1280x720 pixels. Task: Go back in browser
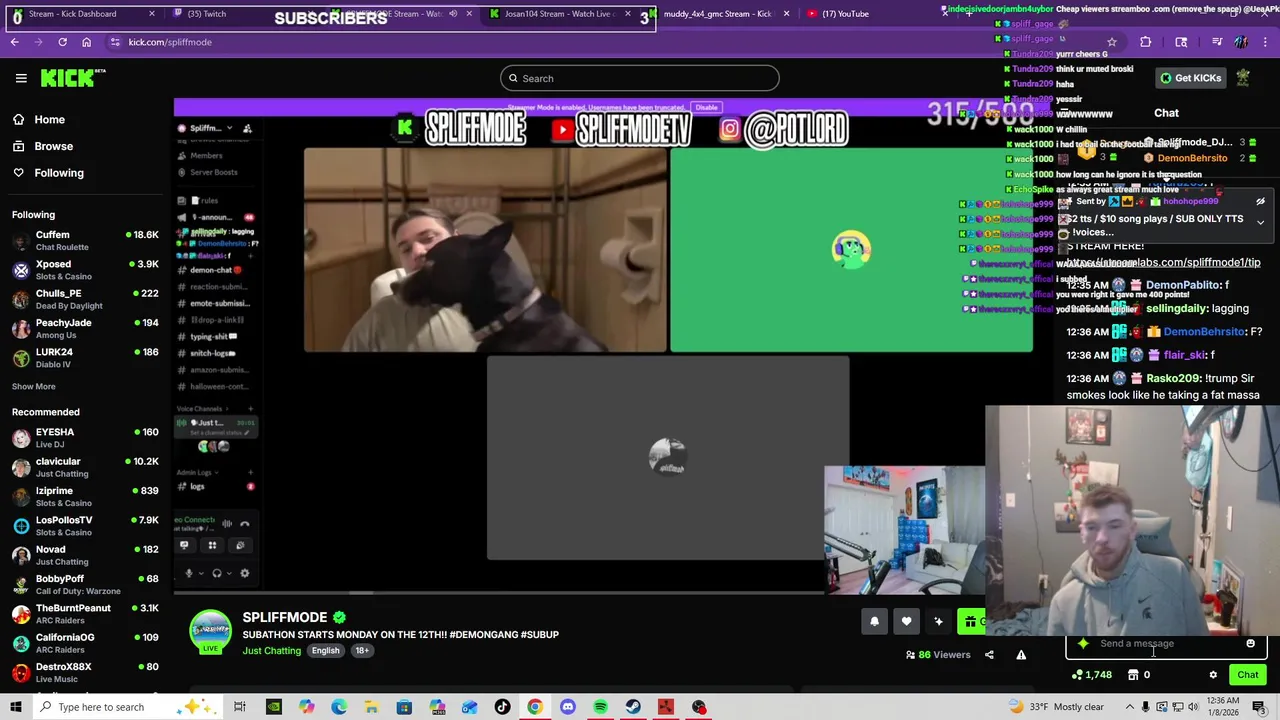[x=14, y=42]
